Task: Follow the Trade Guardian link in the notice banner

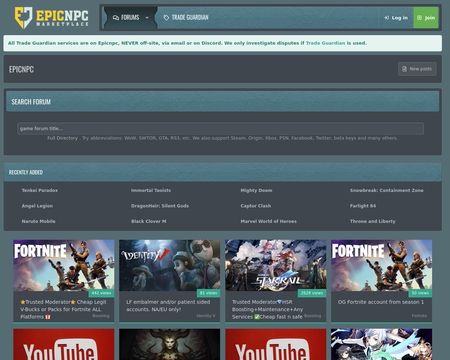Action: click(x=325, y=43)
